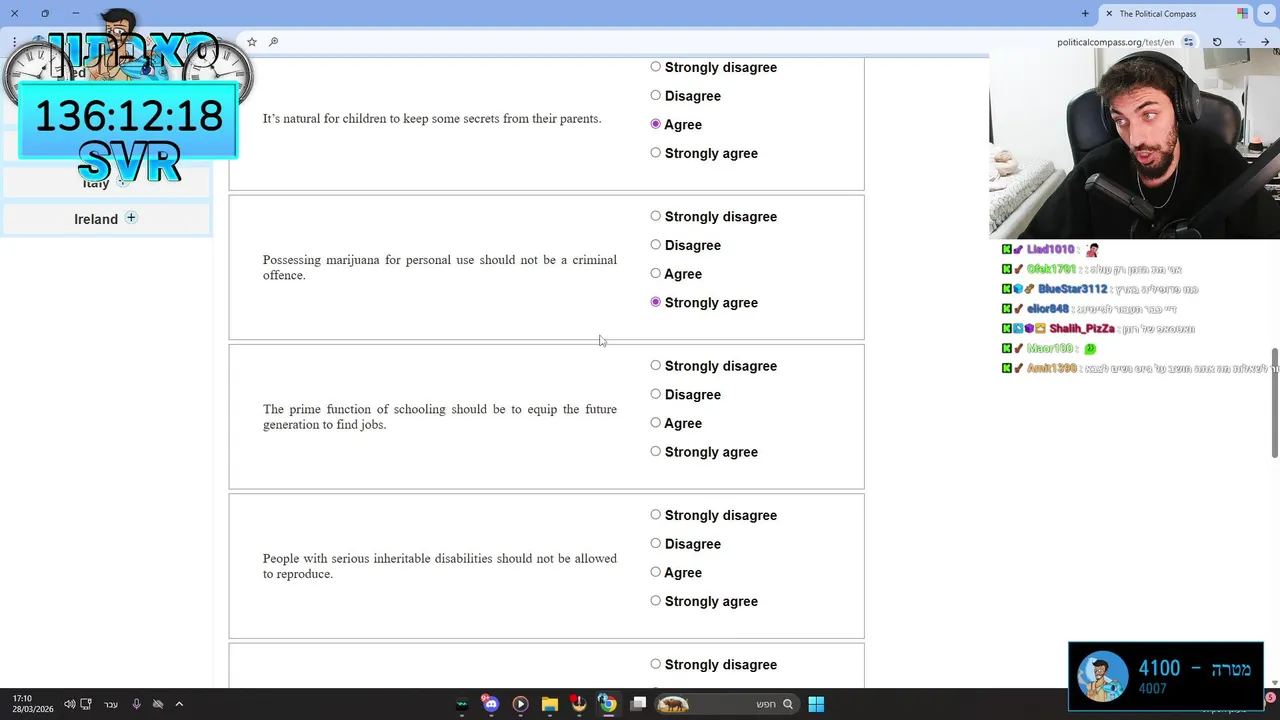Select Agree for children's secrets question
This screenshot has height=720, width=1280.
pos(655,124)
